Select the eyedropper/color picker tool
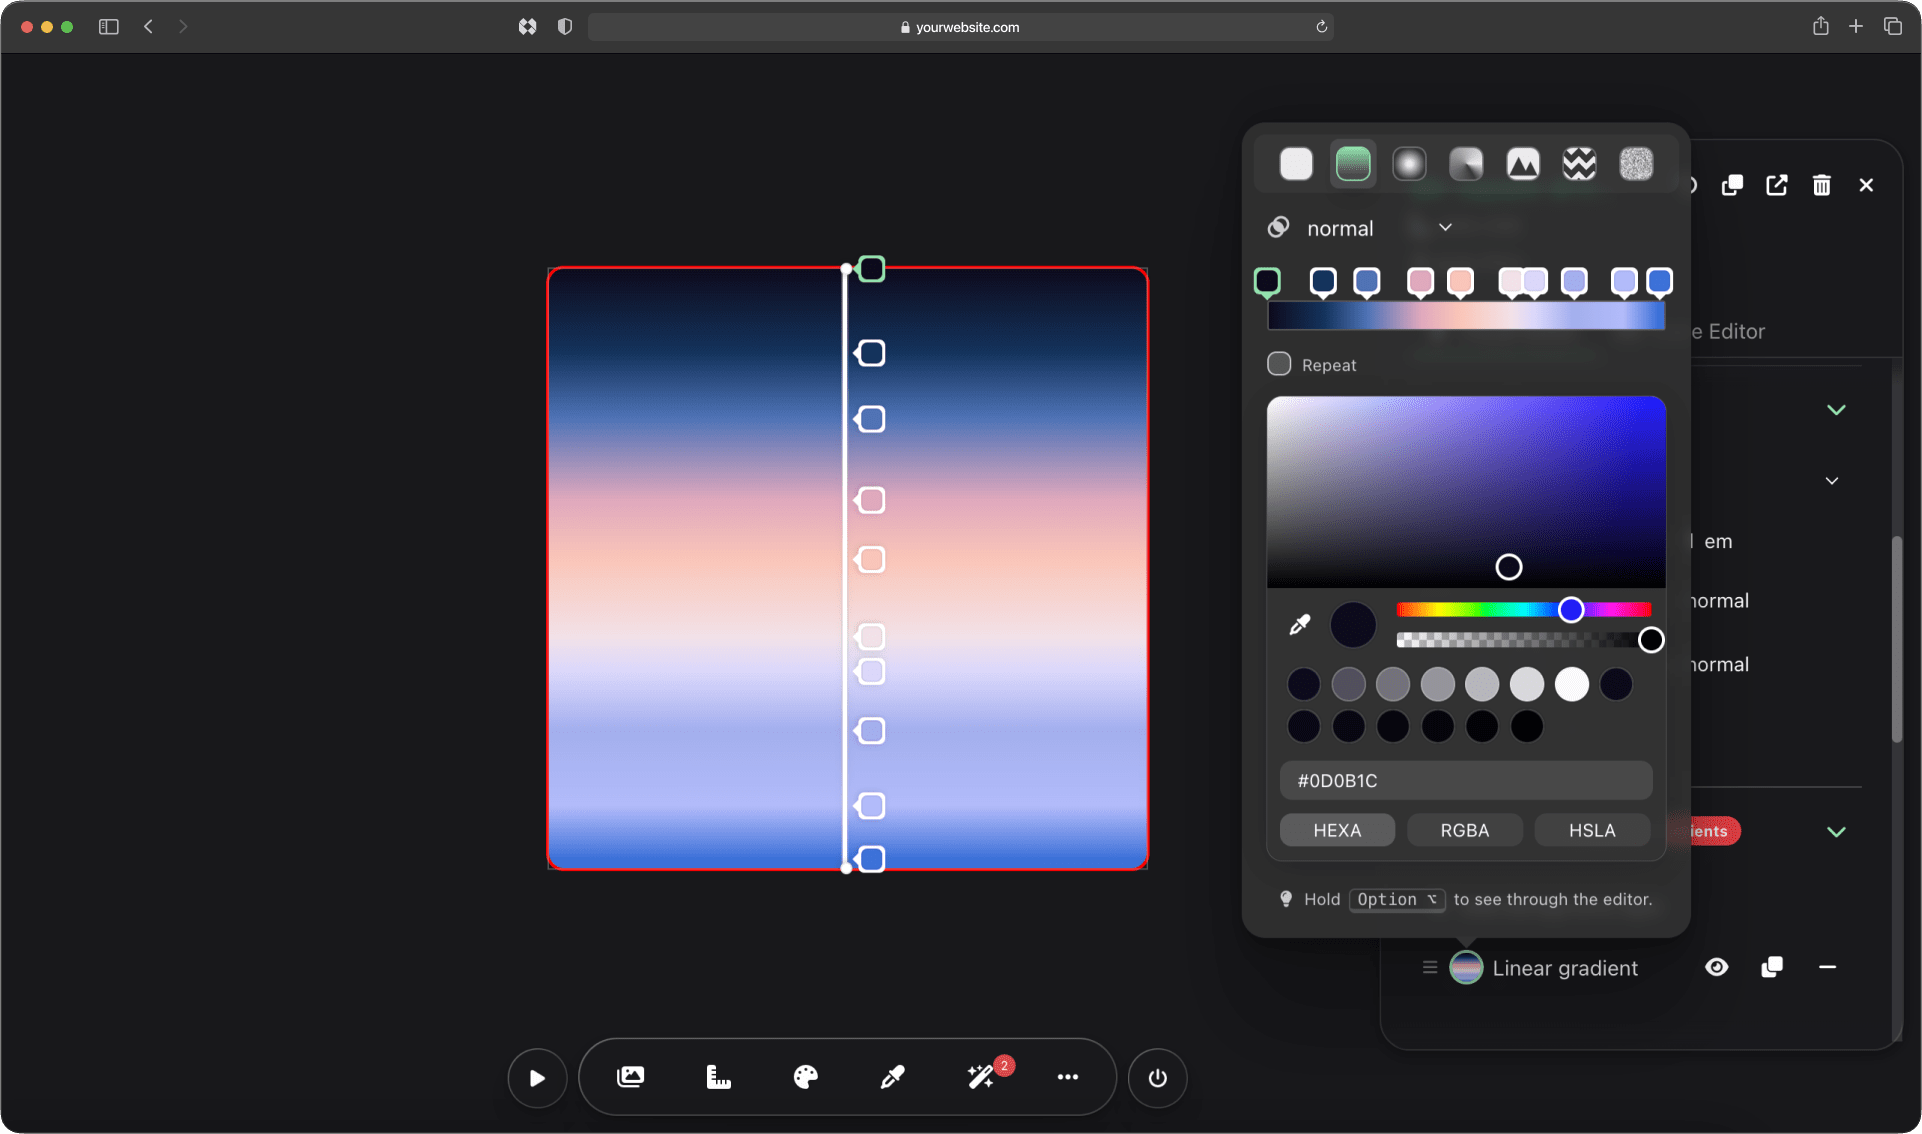This screenshot has width=1922, height=1134. (x=1298, y=624)
